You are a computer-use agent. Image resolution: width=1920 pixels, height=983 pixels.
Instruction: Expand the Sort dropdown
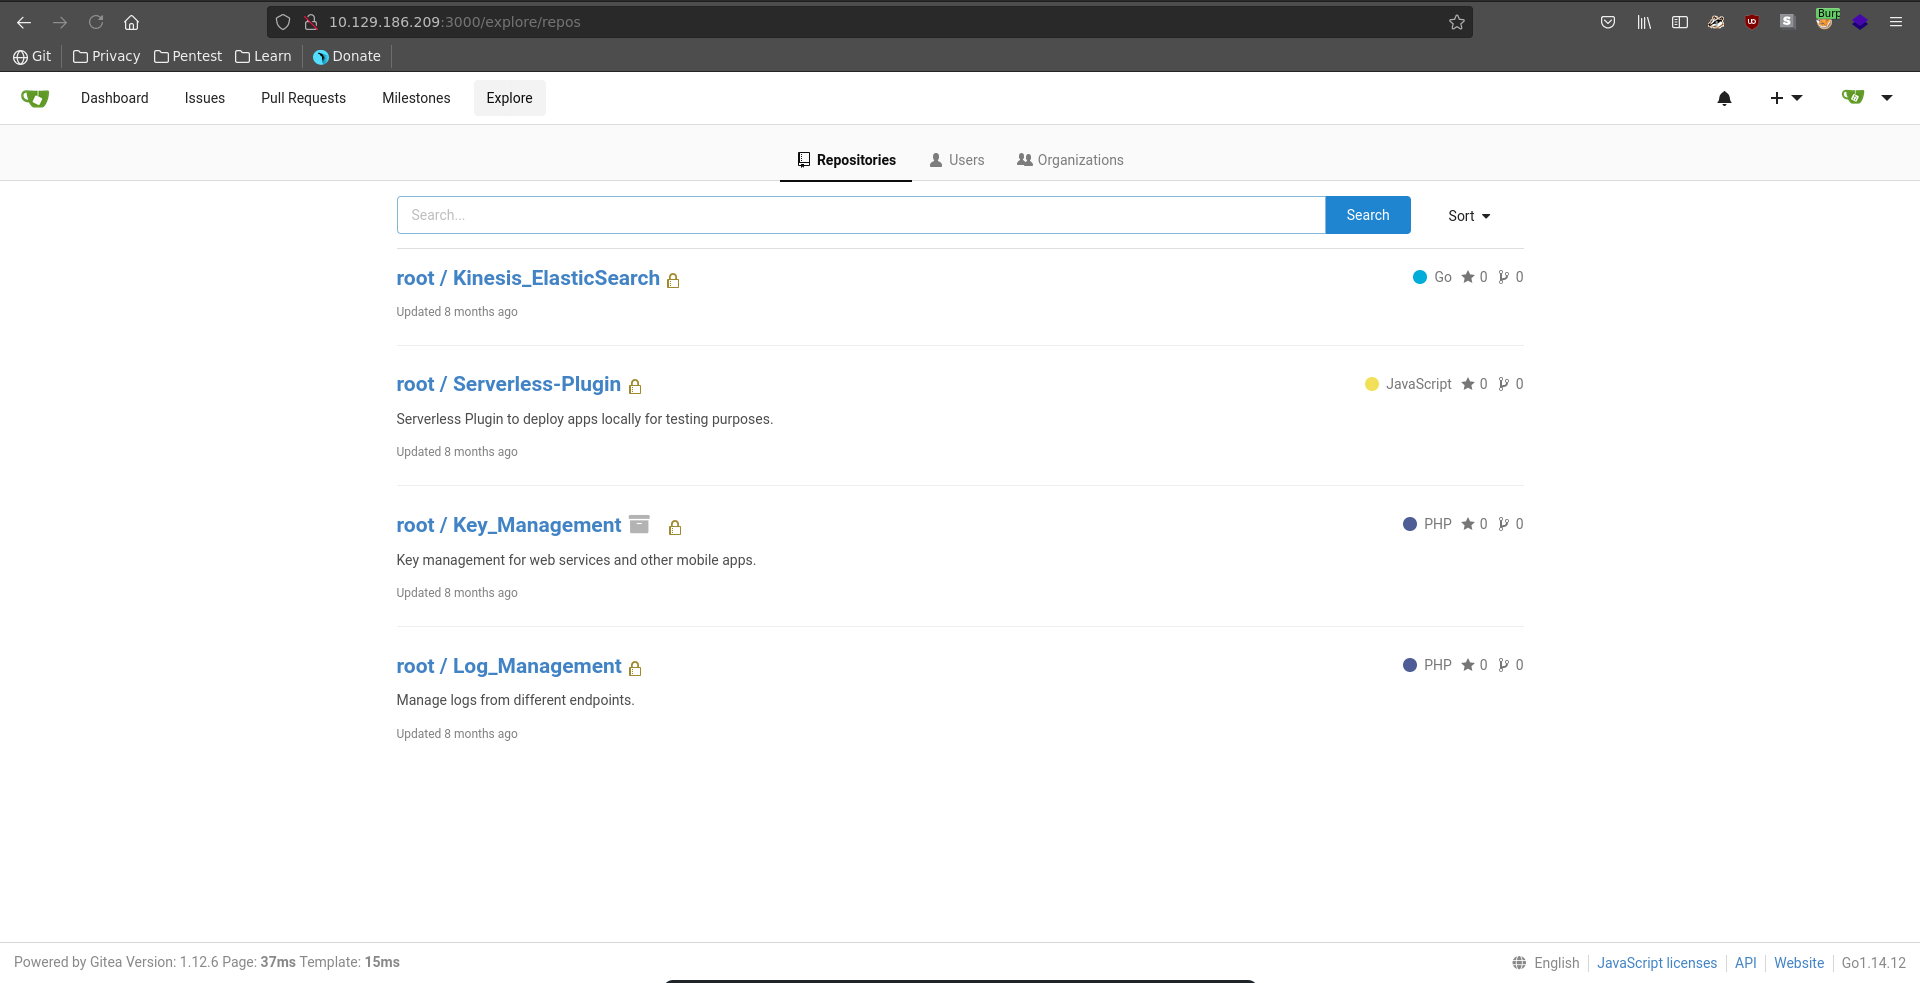[1468, 216]
